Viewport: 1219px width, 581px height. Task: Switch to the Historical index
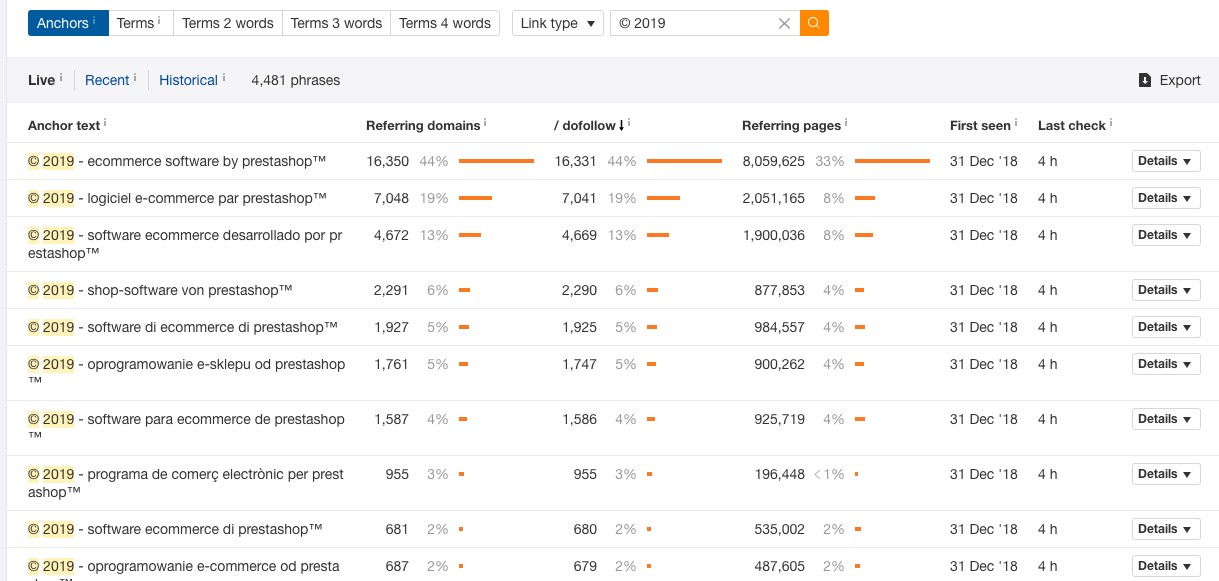(x=188, y=80)
